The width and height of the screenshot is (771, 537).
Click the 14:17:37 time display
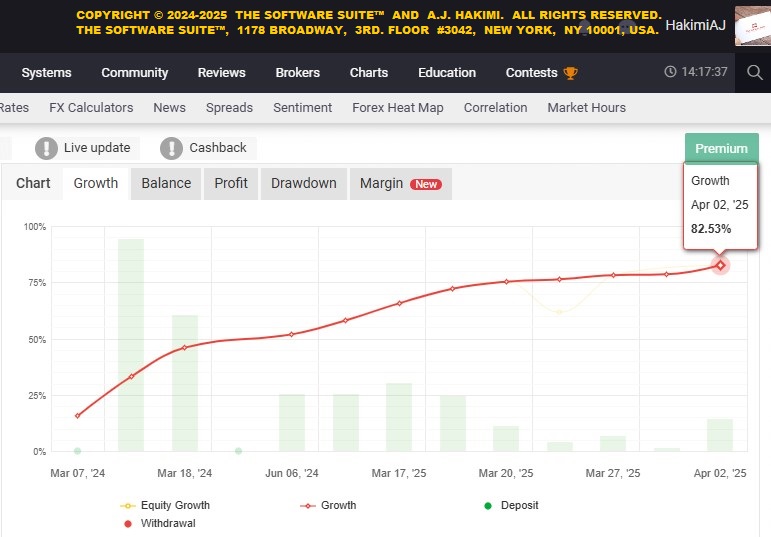coord(704,72)
